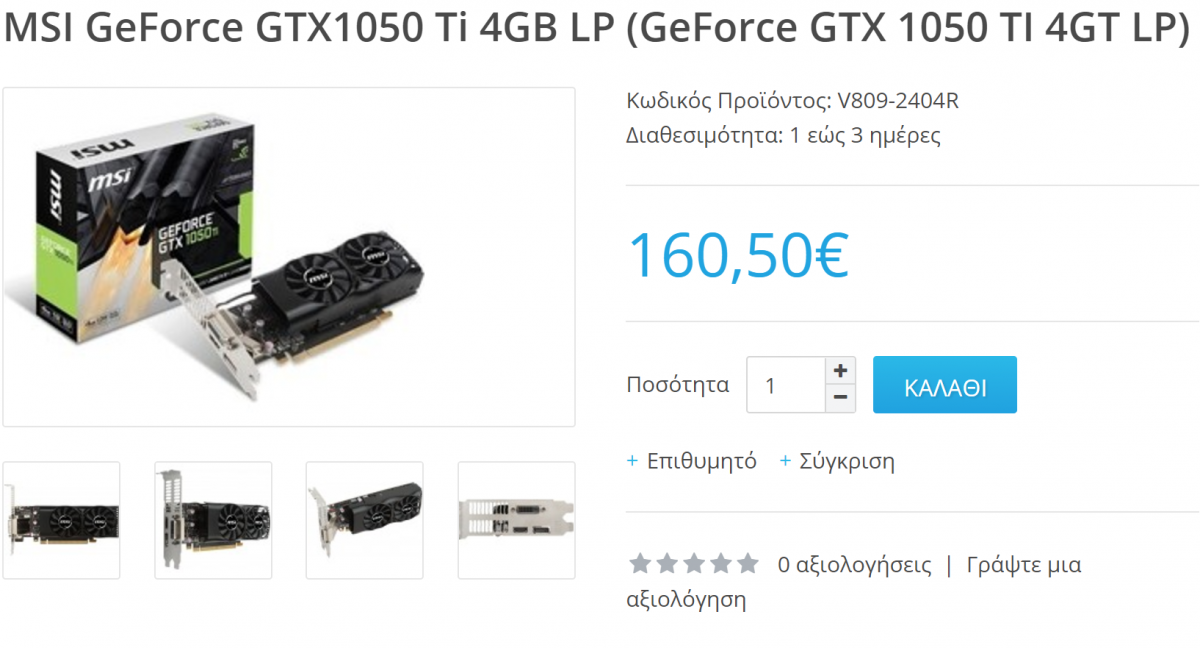1200x648 pixels.
Task: Increase quantity with the plus button
Action: coord(840,370)
